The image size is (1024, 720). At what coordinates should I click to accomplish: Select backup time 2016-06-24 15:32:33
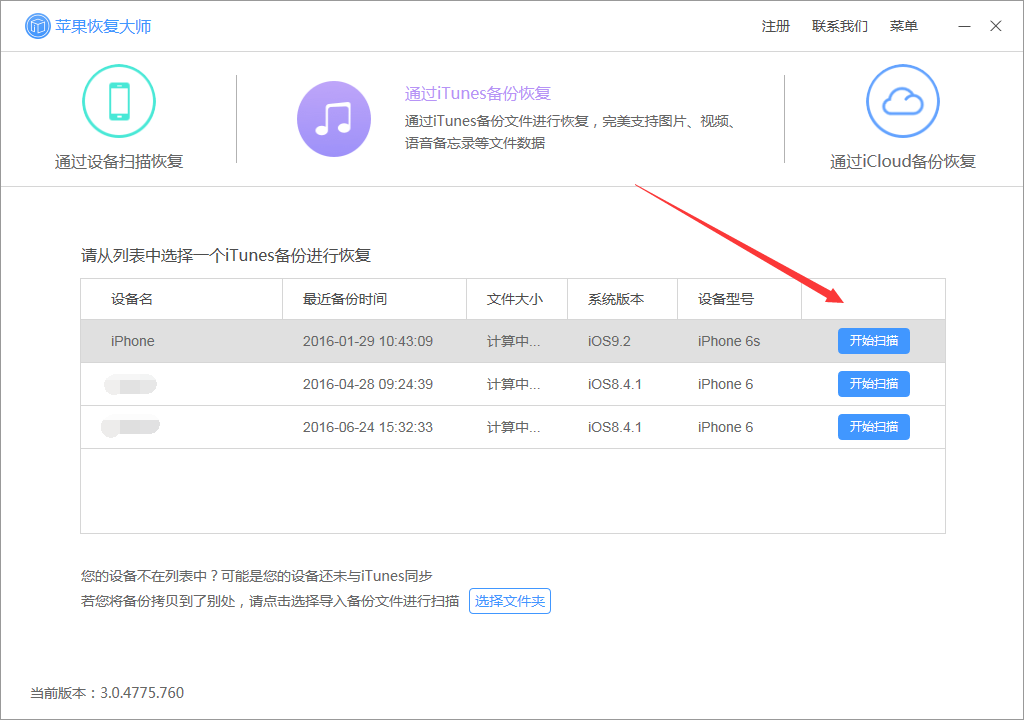pyautogui.click(x=368, y=427)
